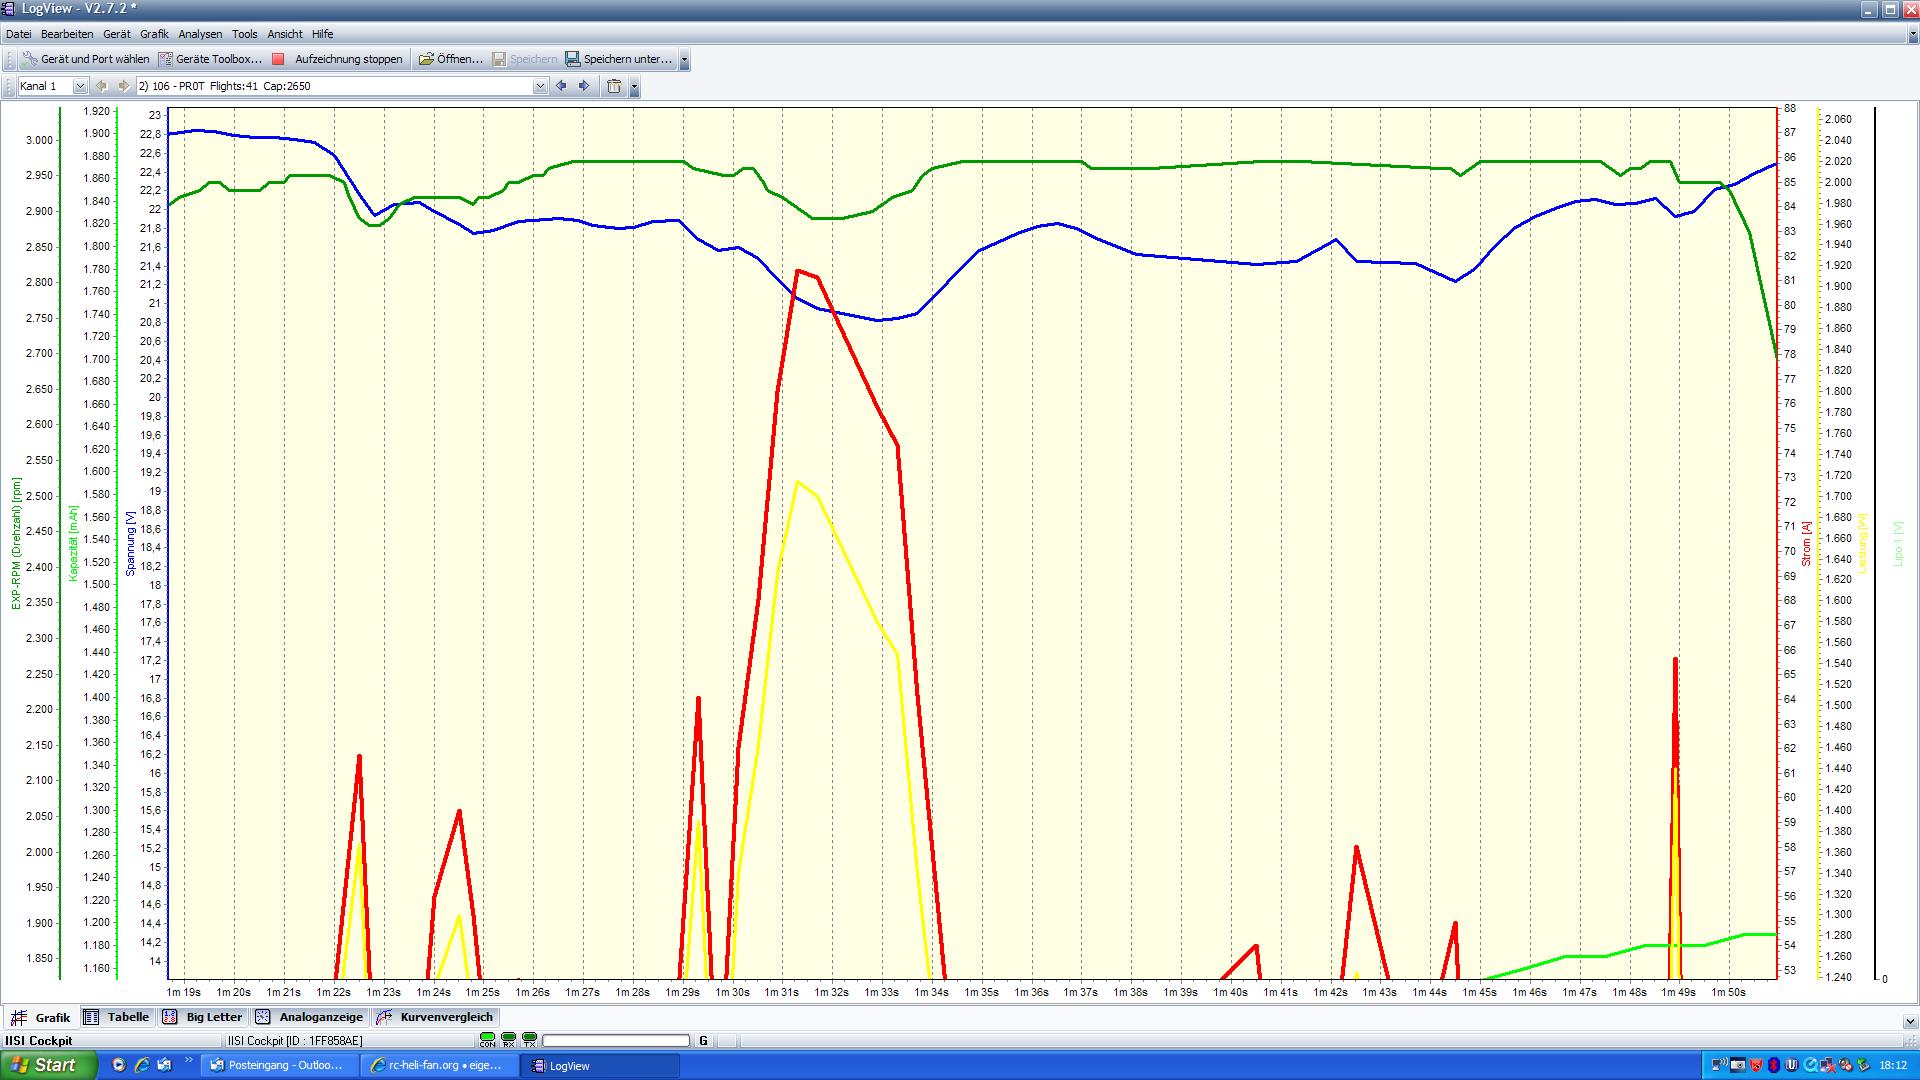Click the Bluetooth tray icon
This screenshot has height=1080, width=1920.
[1774, 1065]
